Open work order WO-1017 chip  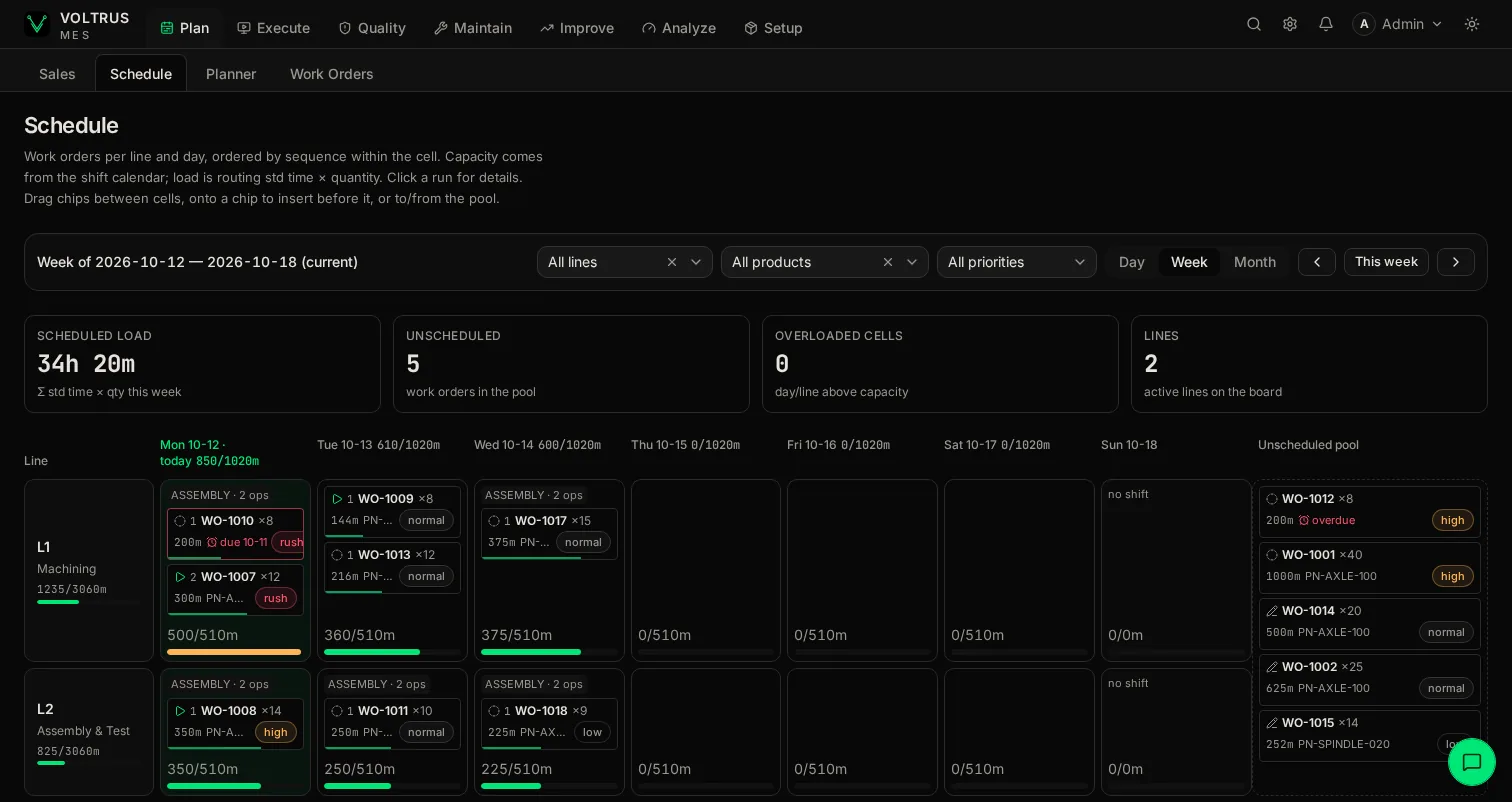tap(549, 533)
